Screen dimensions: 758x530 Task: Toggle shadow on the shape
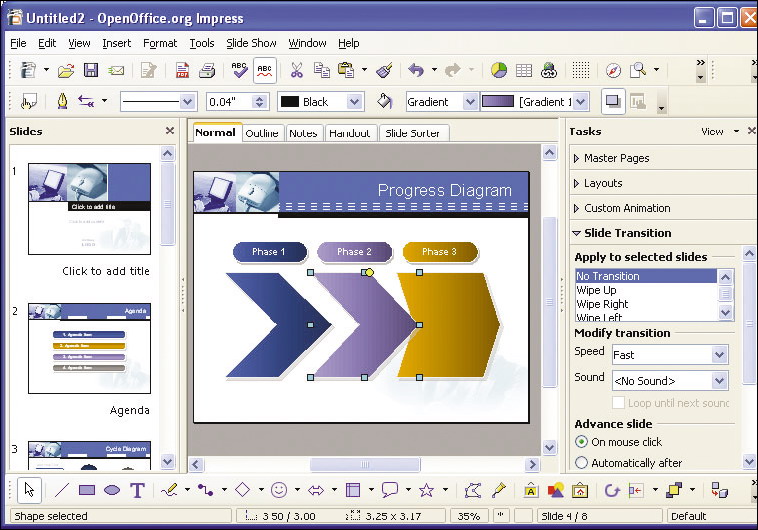tap(613, 102)
